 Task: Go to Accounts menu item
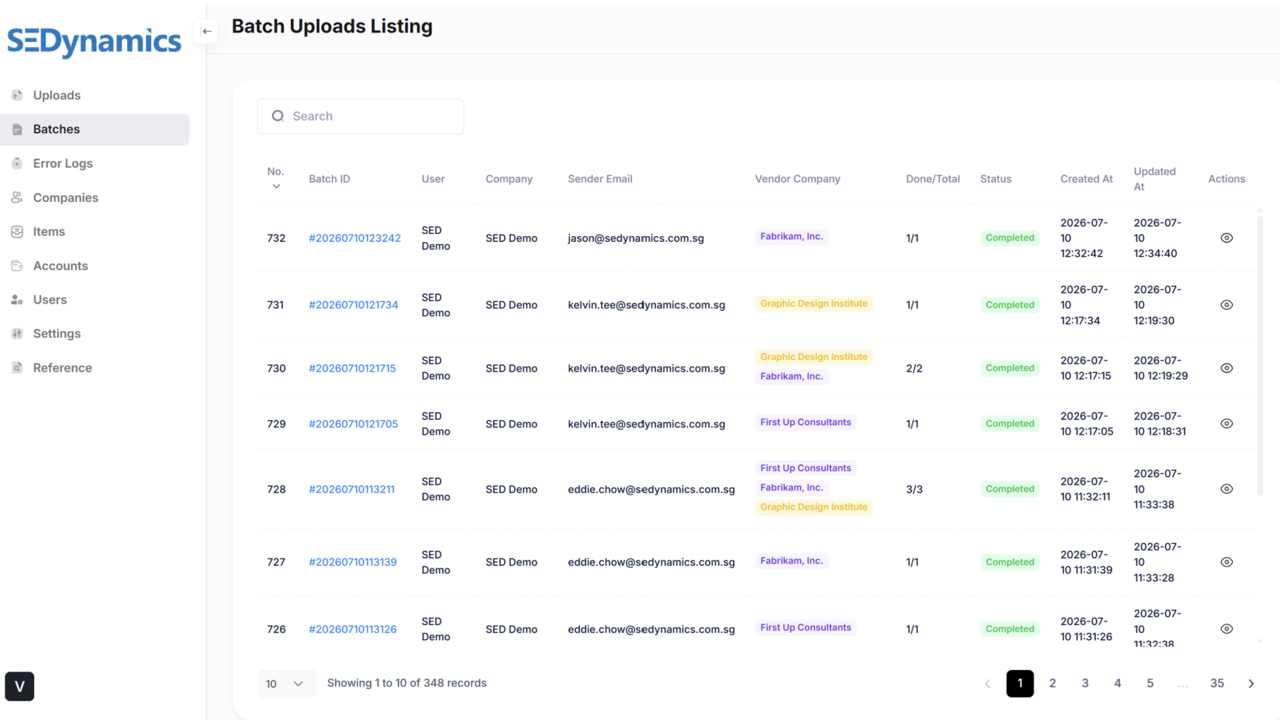[95, 266]
